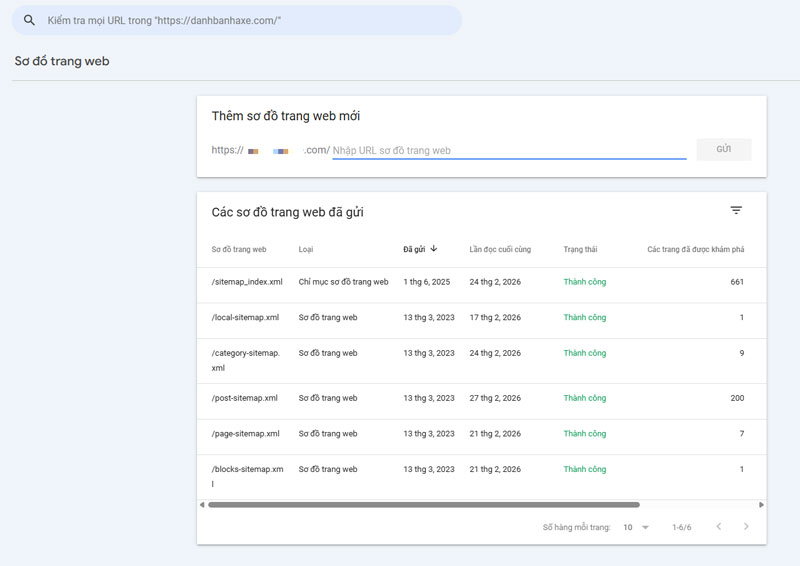This screenshot has height=566, width=800.
Task: Click the 661 discovered pages value
Action: coord(737,282)
